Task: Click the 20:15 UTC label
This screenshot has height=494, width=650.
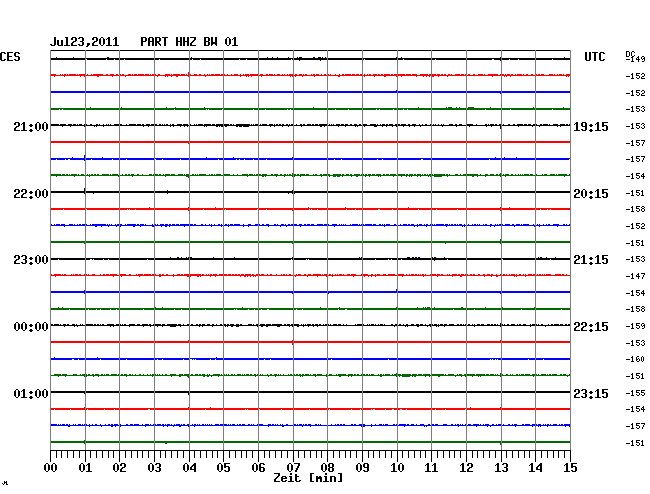Action: tap(590, 193)
